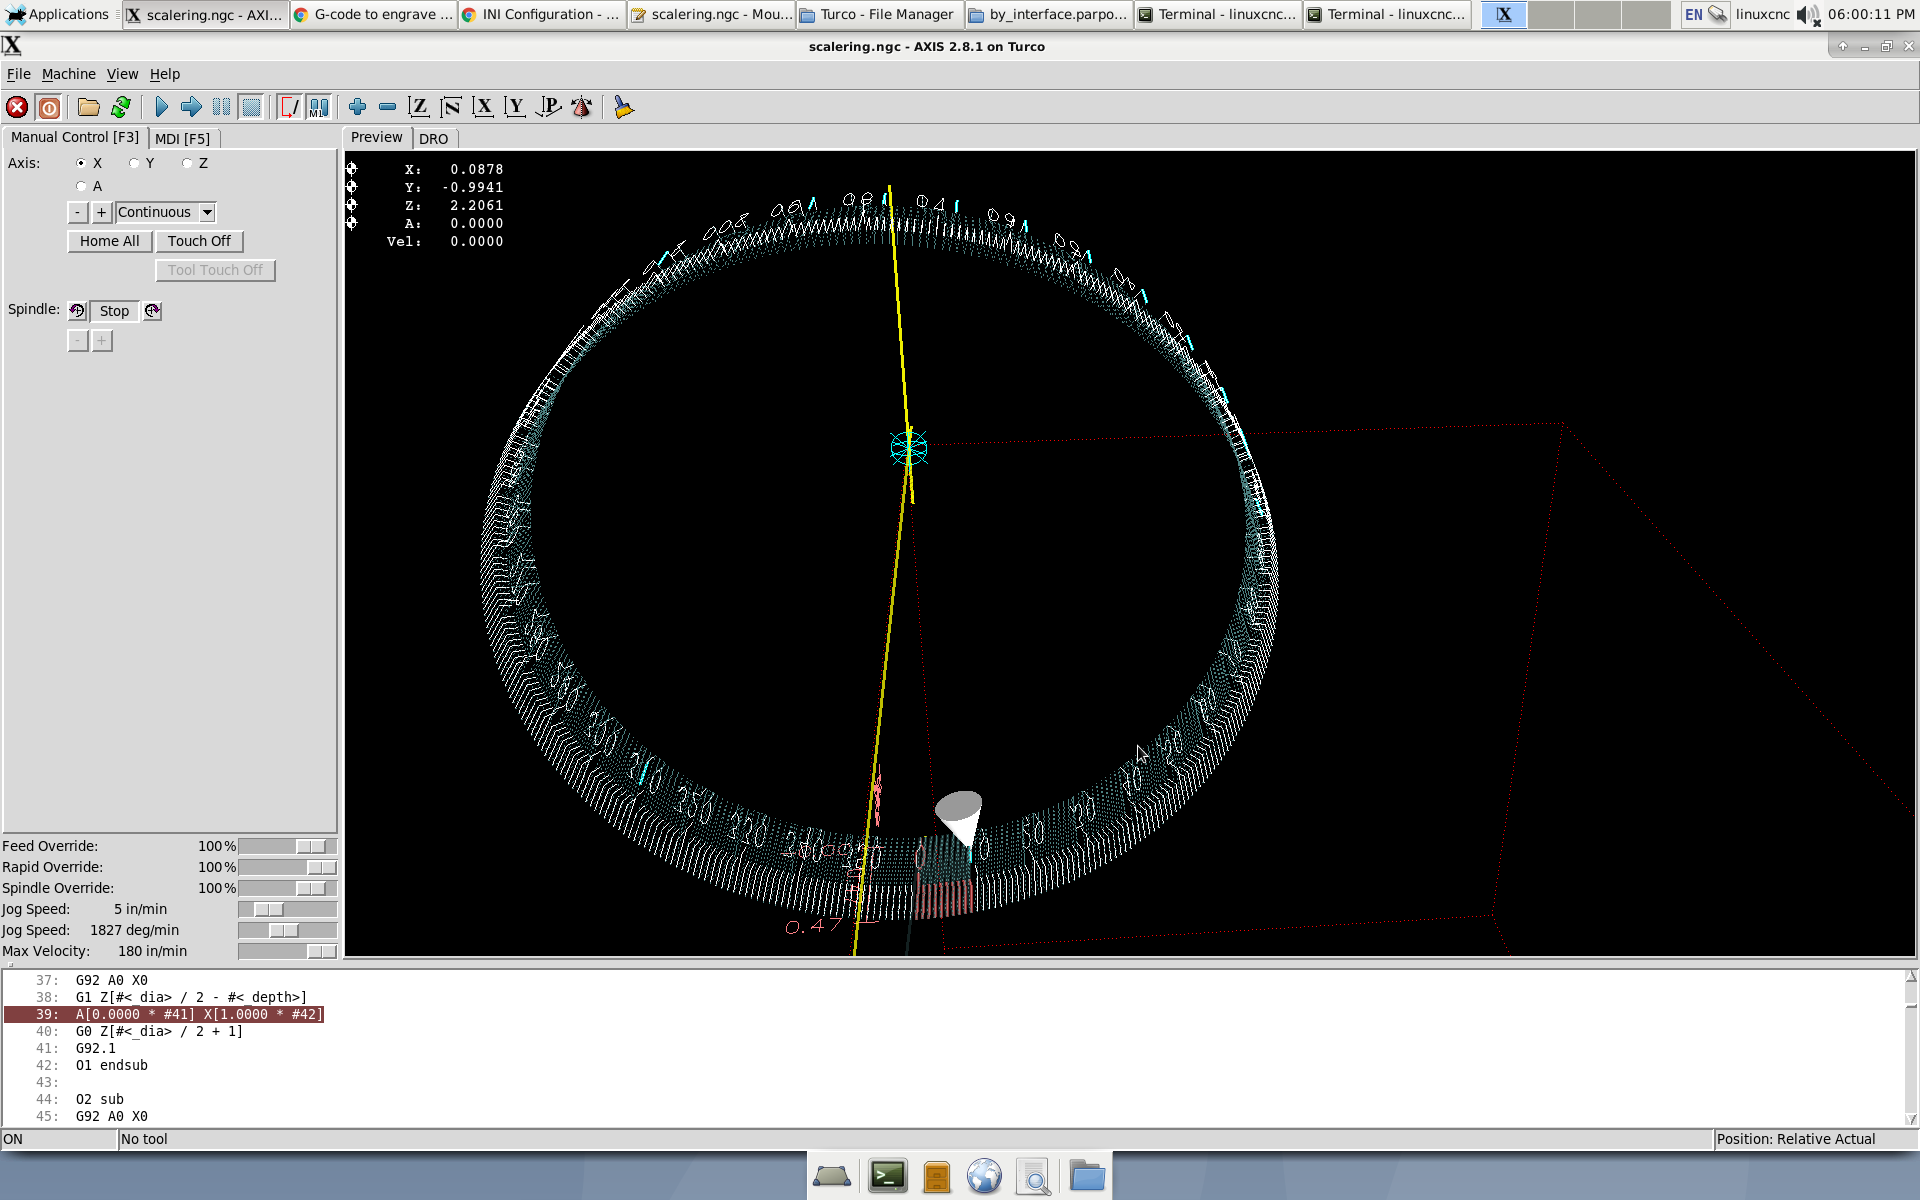
Task: Turn spindle clockwise
Action: pos(152,311)
